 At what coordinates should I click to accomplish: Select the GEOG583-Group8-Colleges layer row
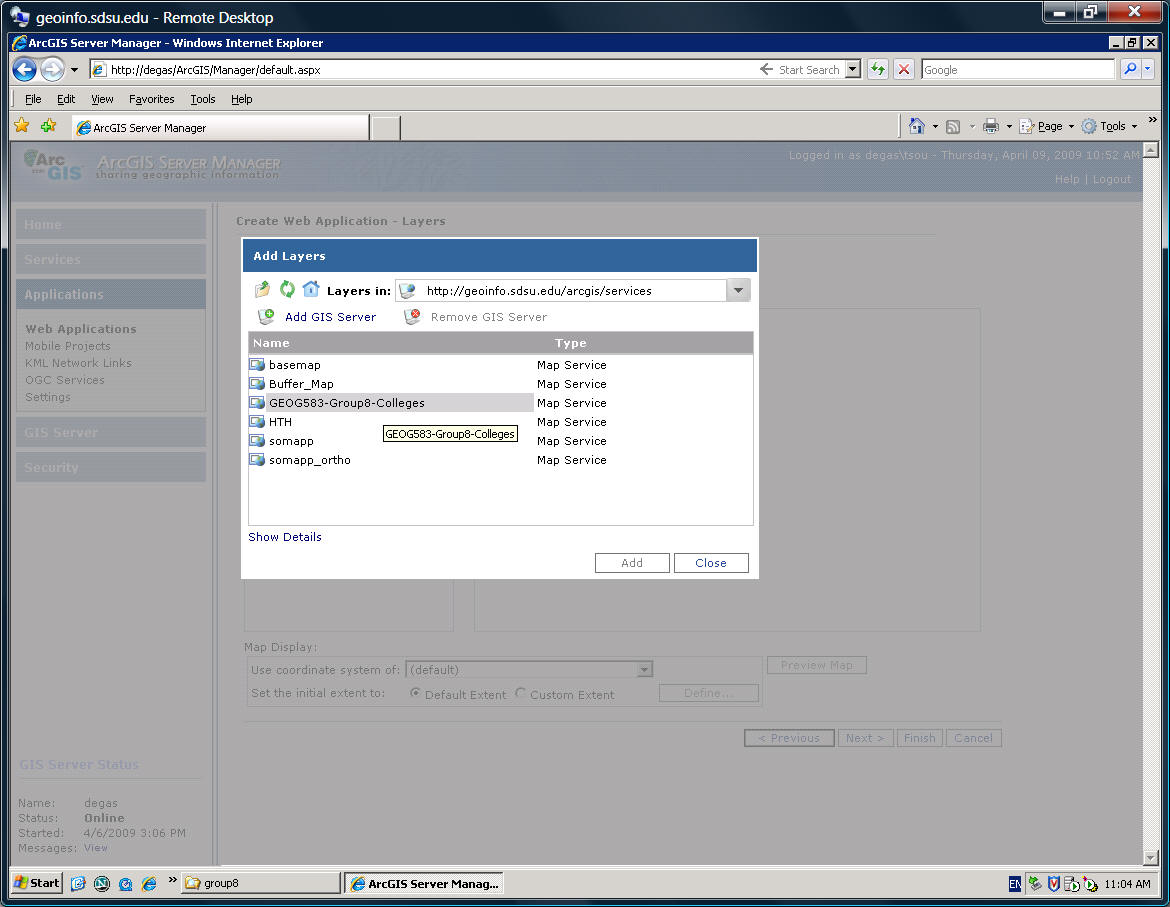(x=391, y=403)
